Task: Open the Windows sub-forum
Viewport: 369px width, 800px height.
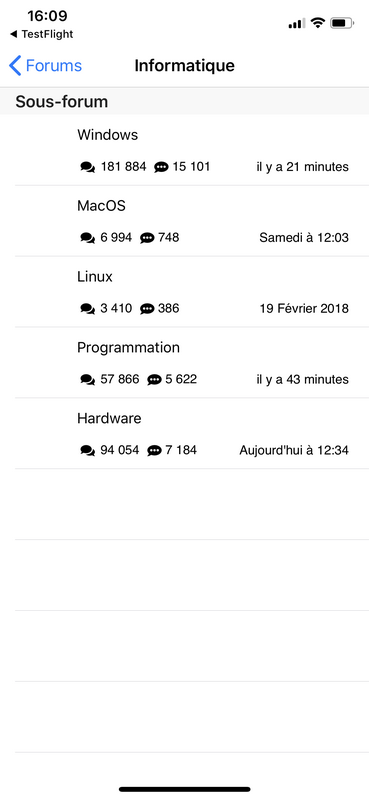Action: pyautogui.click(x=184, y=151)
